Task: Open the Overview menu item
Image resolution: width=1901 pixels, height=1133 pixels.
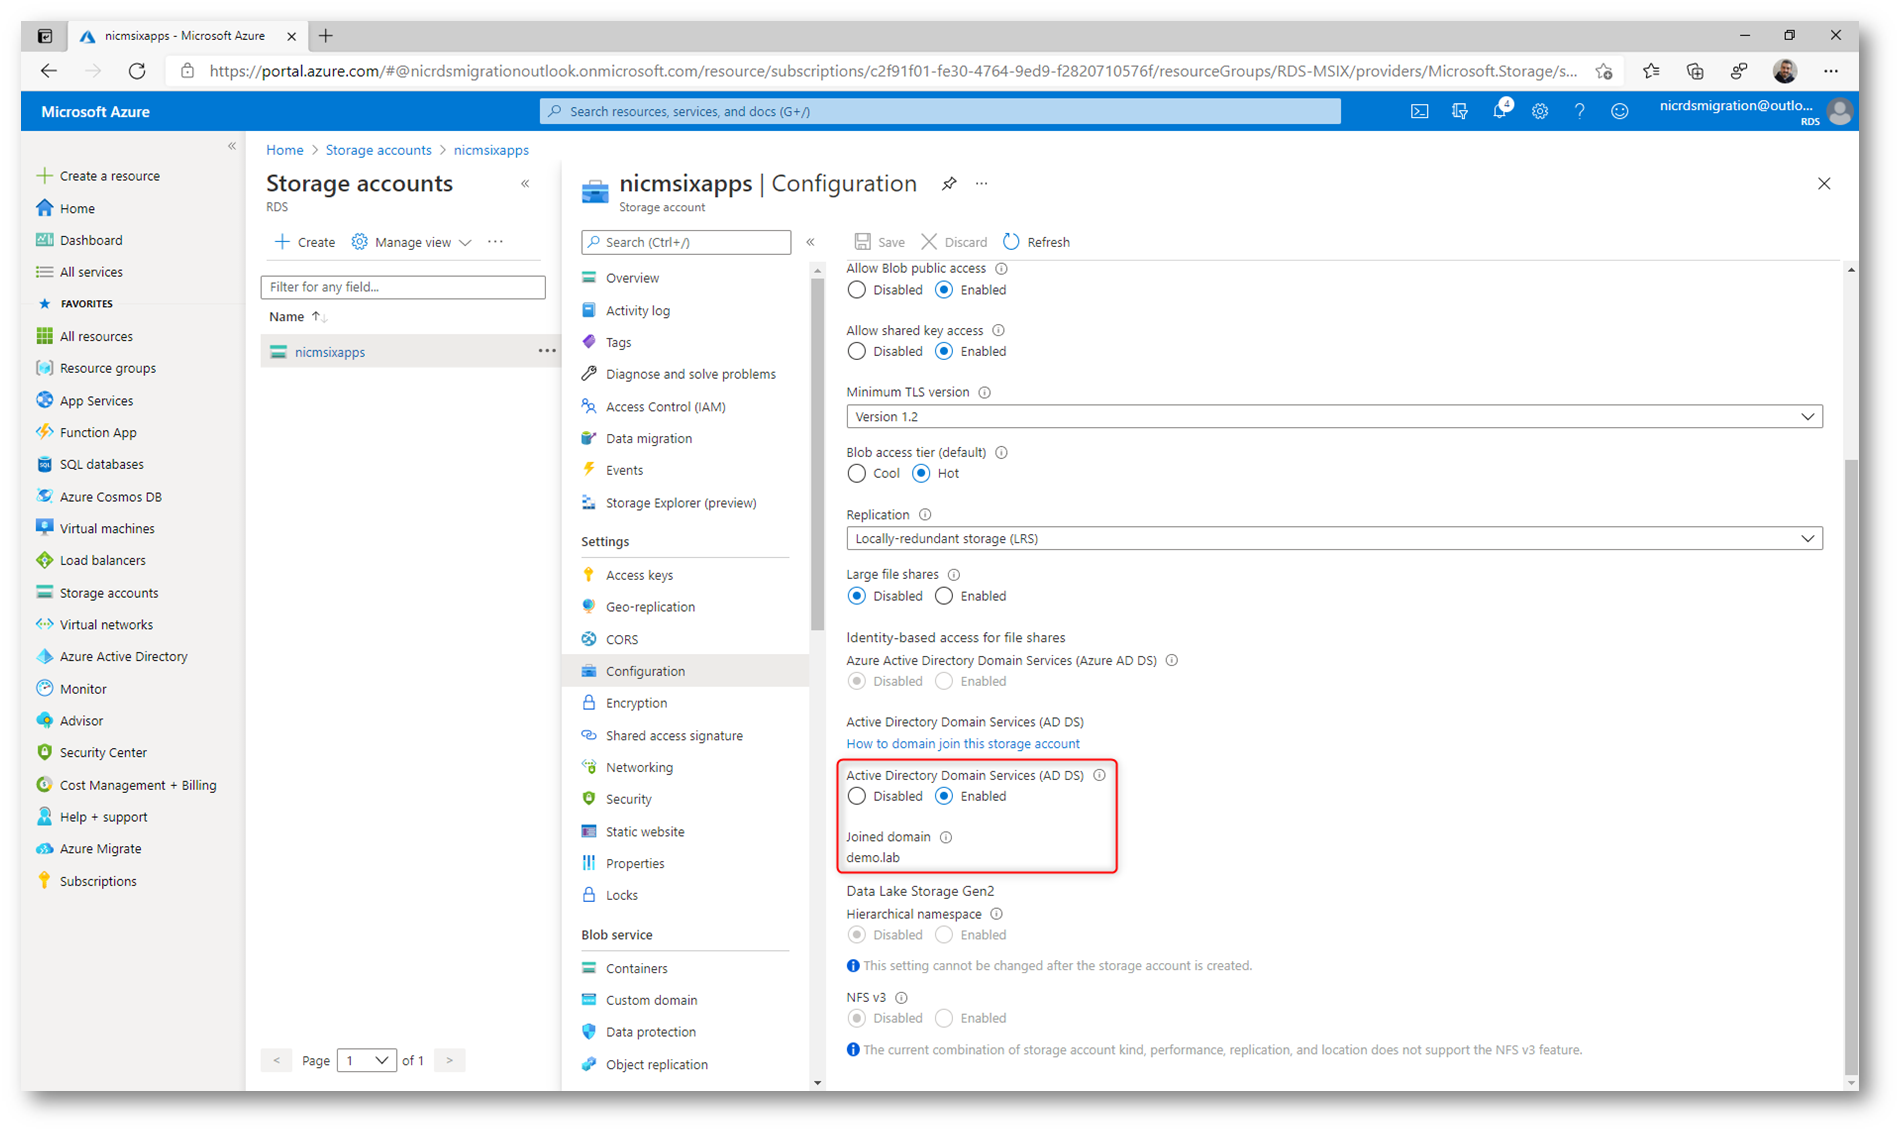Action: (632, 278)
